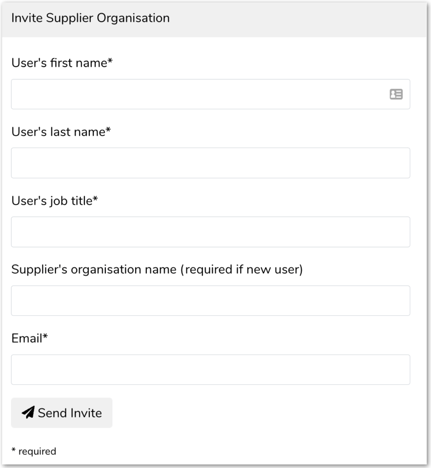Focus the User's last name input field
Image resolution: width=431 pixels, height=468 pixels.
click(x=211, y=163)
